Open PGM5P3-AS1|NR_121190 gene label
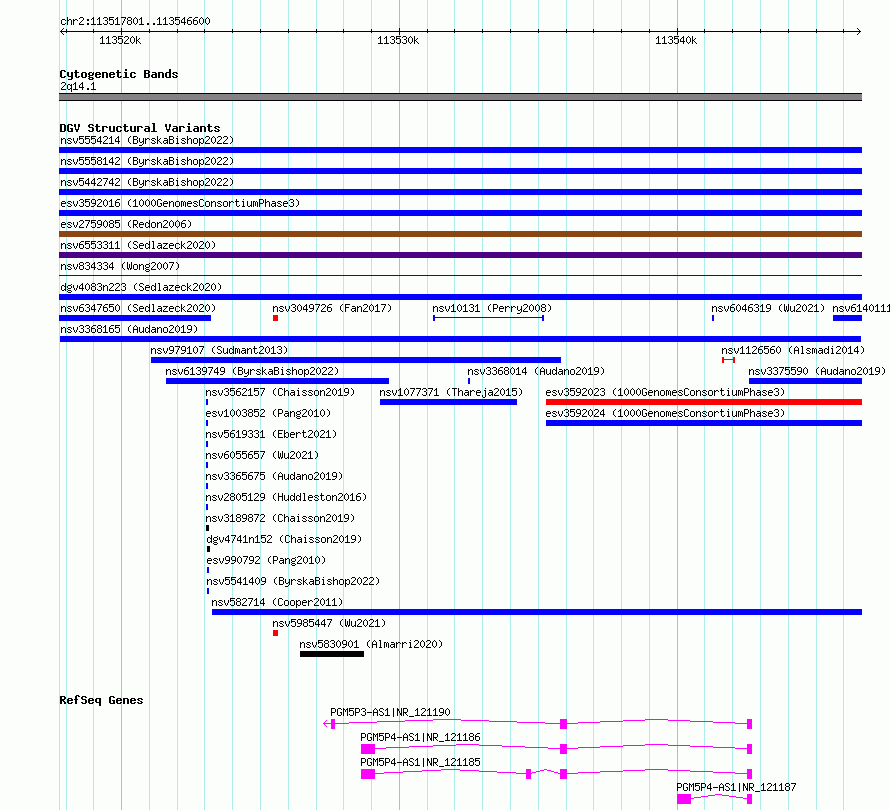890x810 pixels. pos(391,712)
